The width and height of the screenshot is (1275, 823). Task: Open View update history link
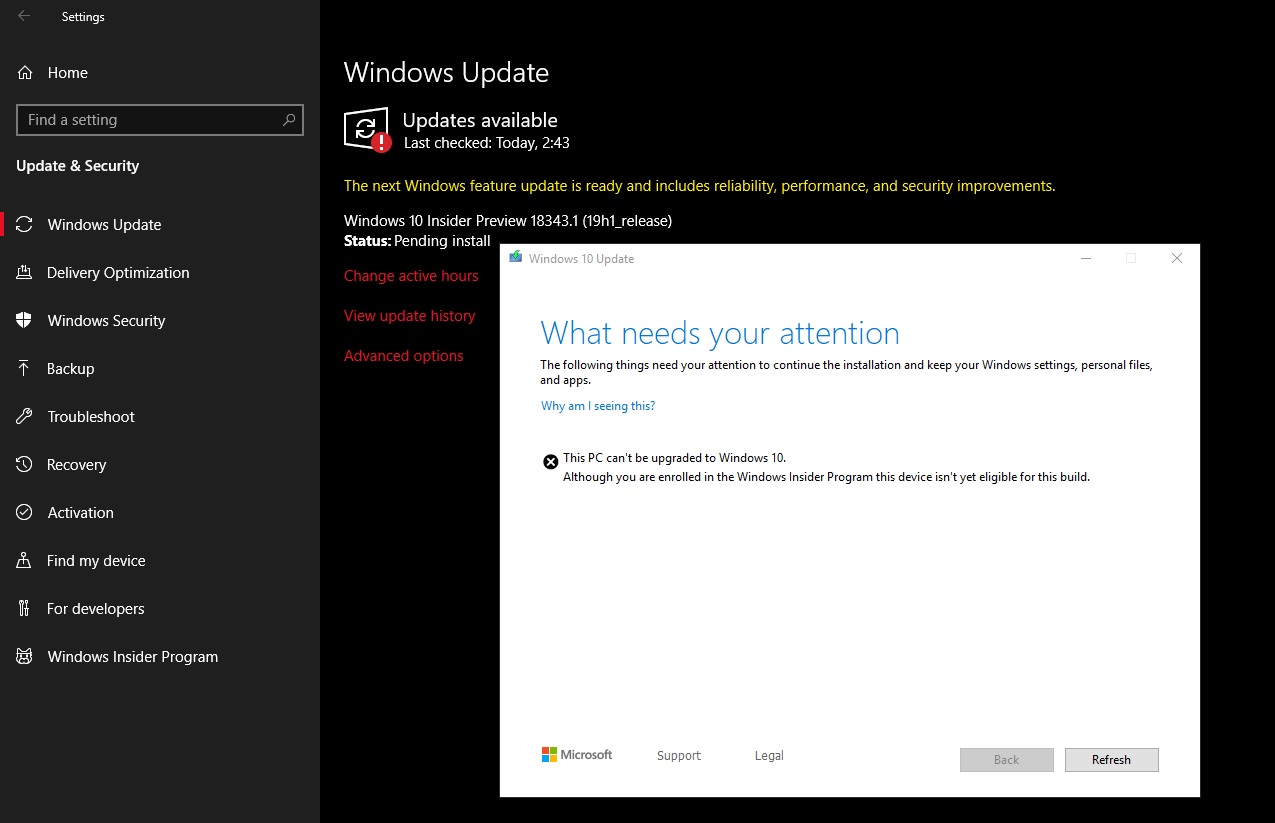[x=410, y=316]
